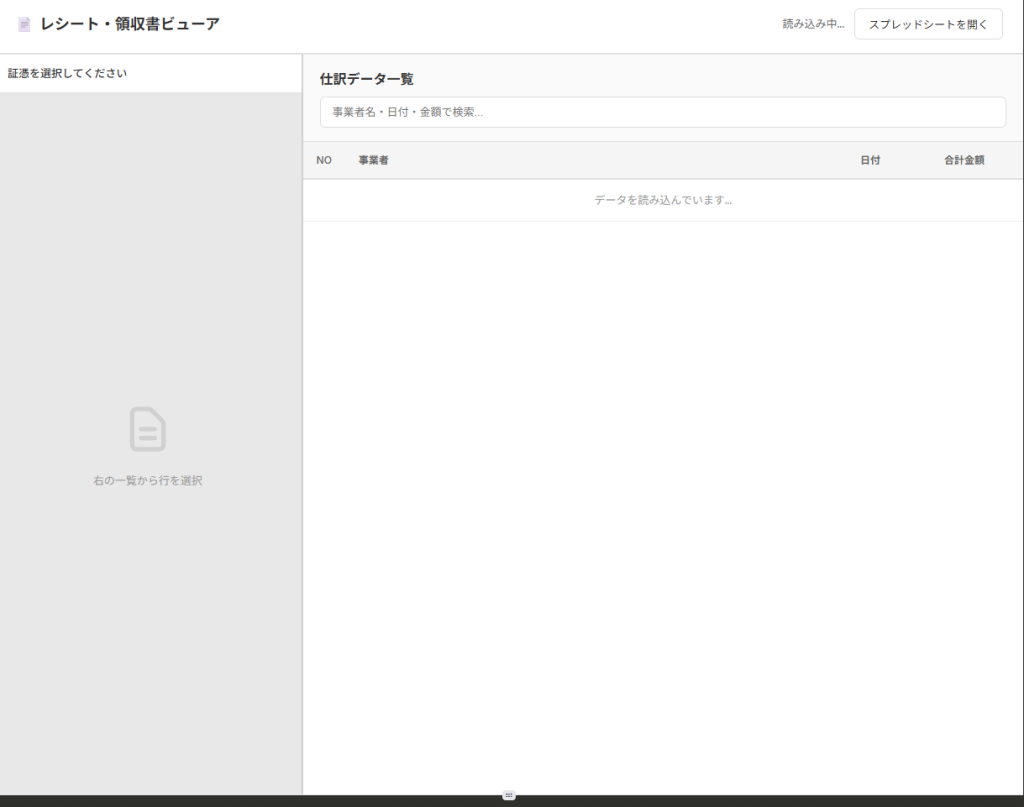Focus the 事業者名・日付・金額 search field
Viewport: 1024px width, 807px height.
coord(662,112)
